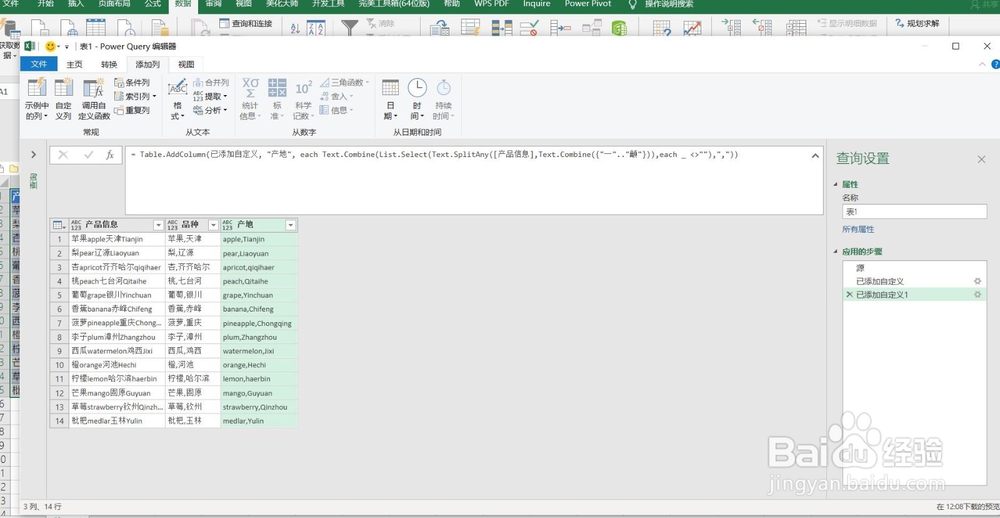Click the fx formula button in formula bar

(110, 154)
